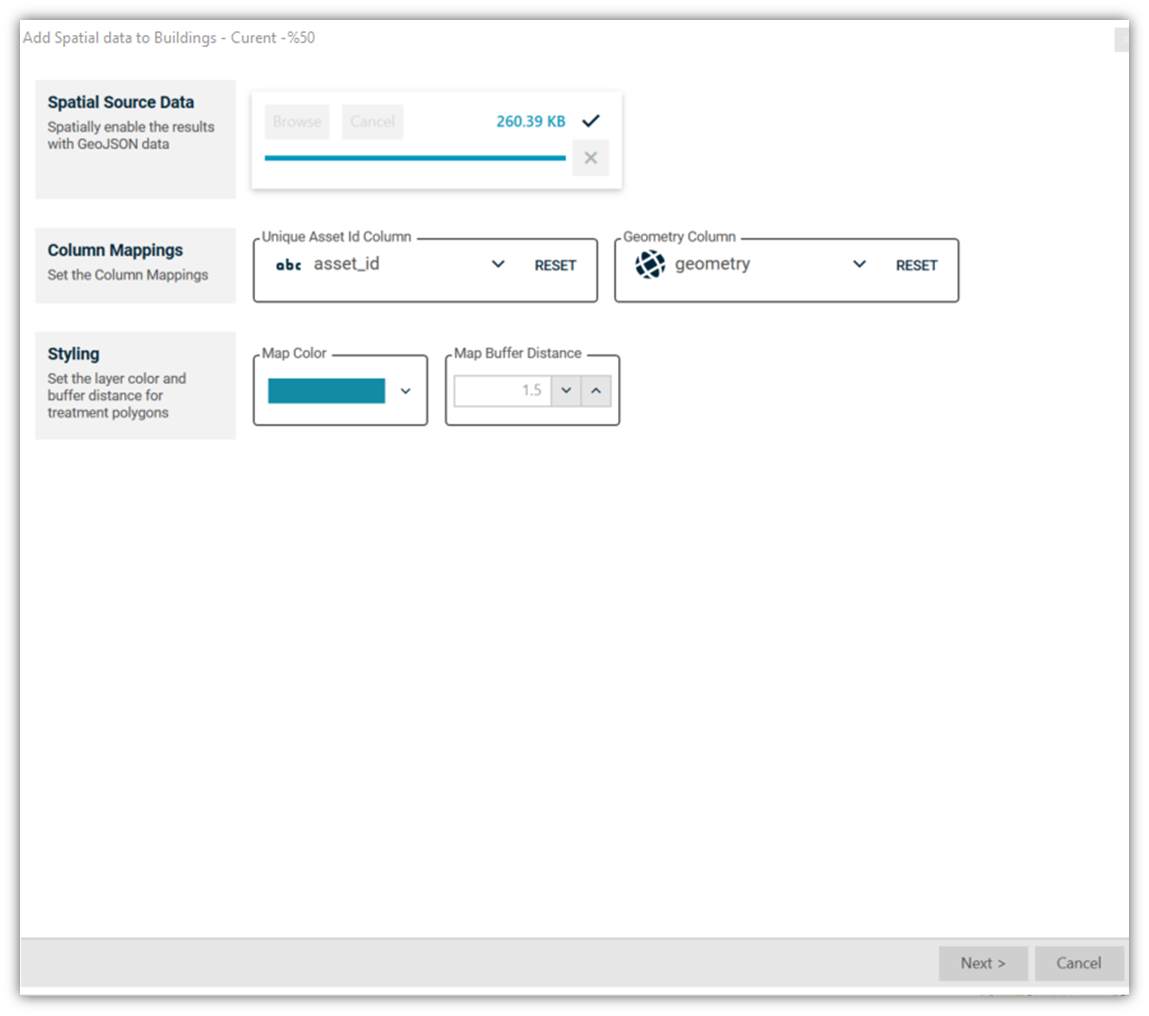The width and height of the screenshot is (1149, 1016).
Task: Select the asset_id value in the column dropdown
Action: pos(347,264)
